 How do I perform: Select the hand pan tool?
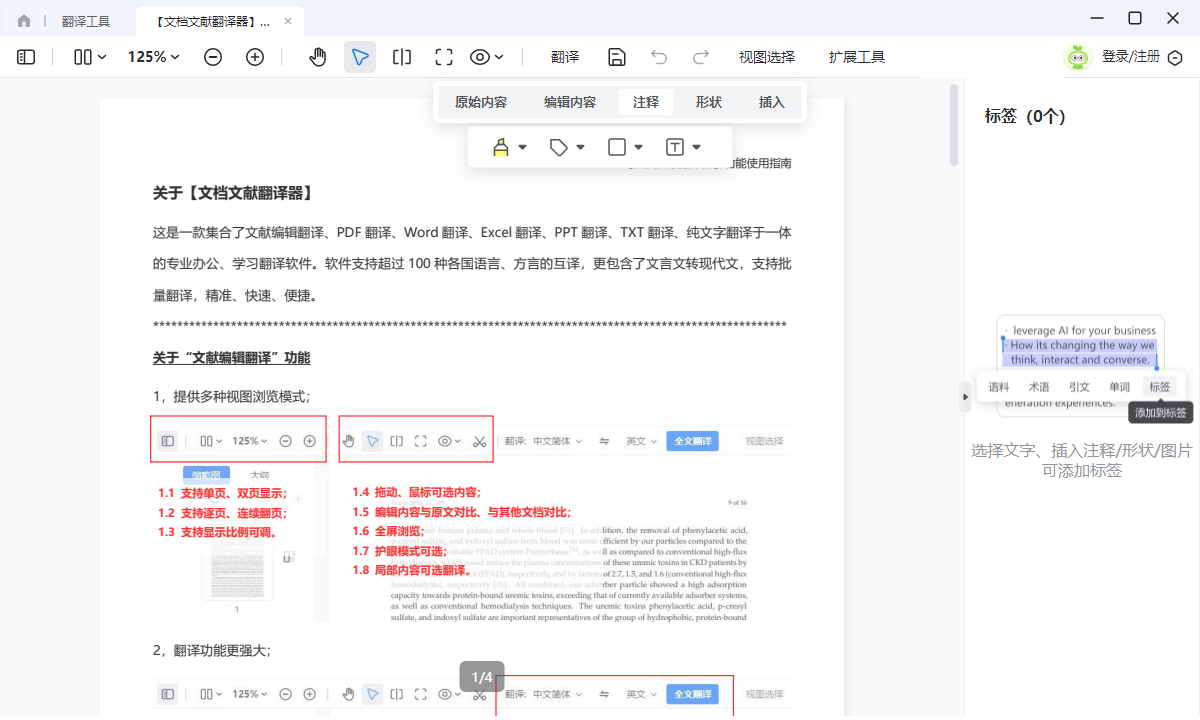(318, 57)
